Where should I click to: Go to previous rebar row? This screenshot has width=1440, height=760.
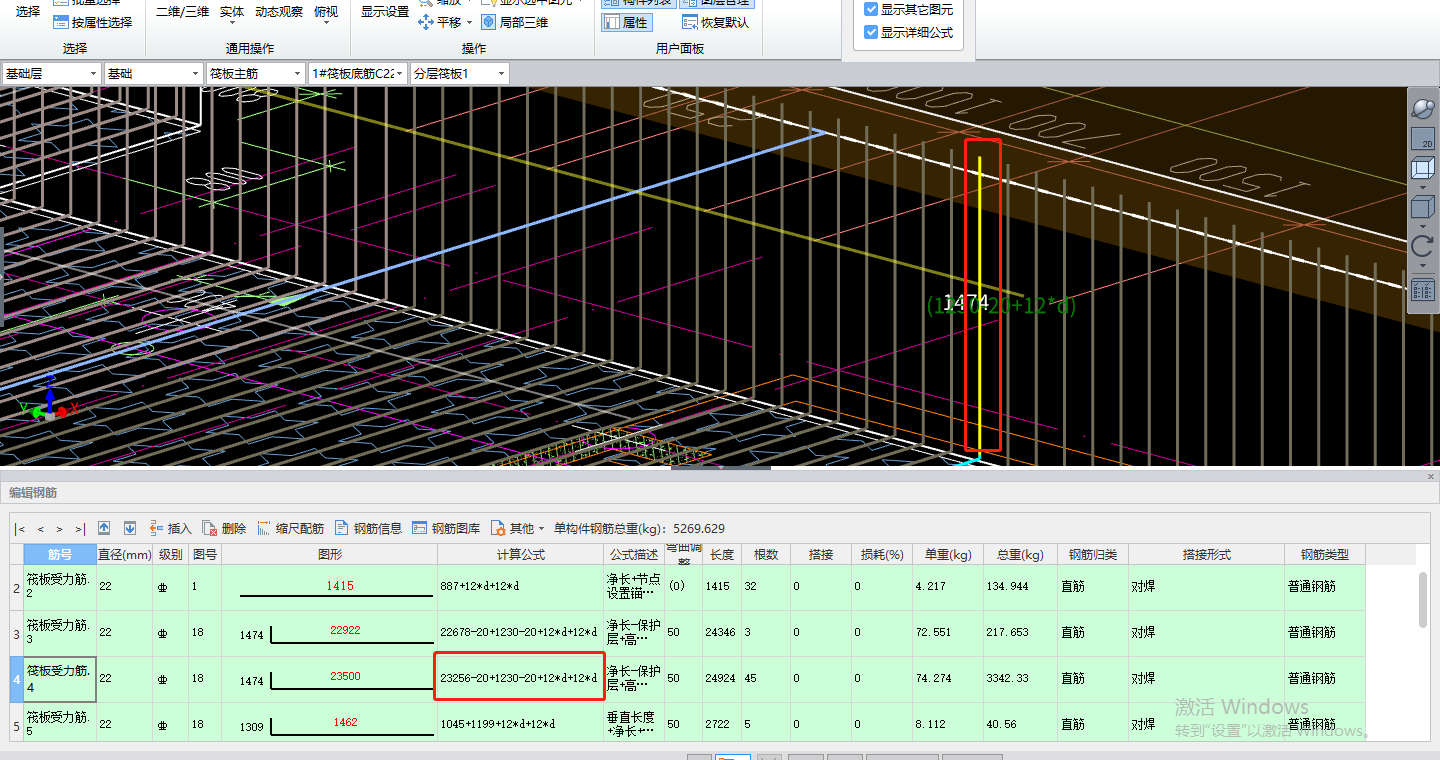(41, 529)
